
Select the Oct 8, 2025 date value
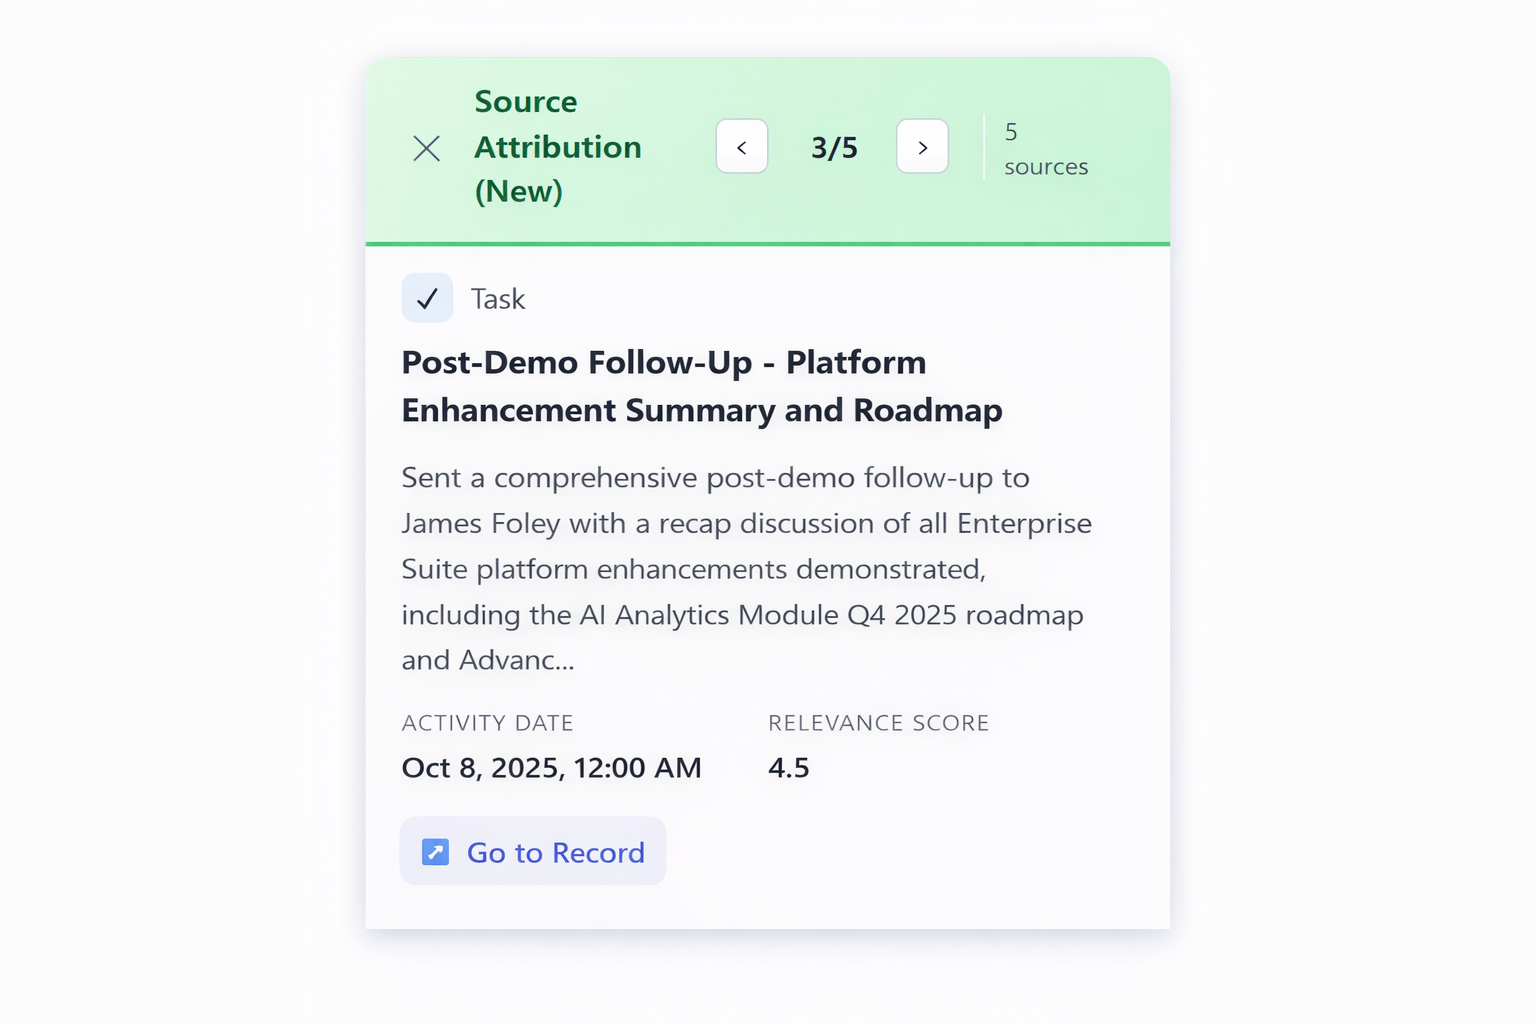click(551, 768)
